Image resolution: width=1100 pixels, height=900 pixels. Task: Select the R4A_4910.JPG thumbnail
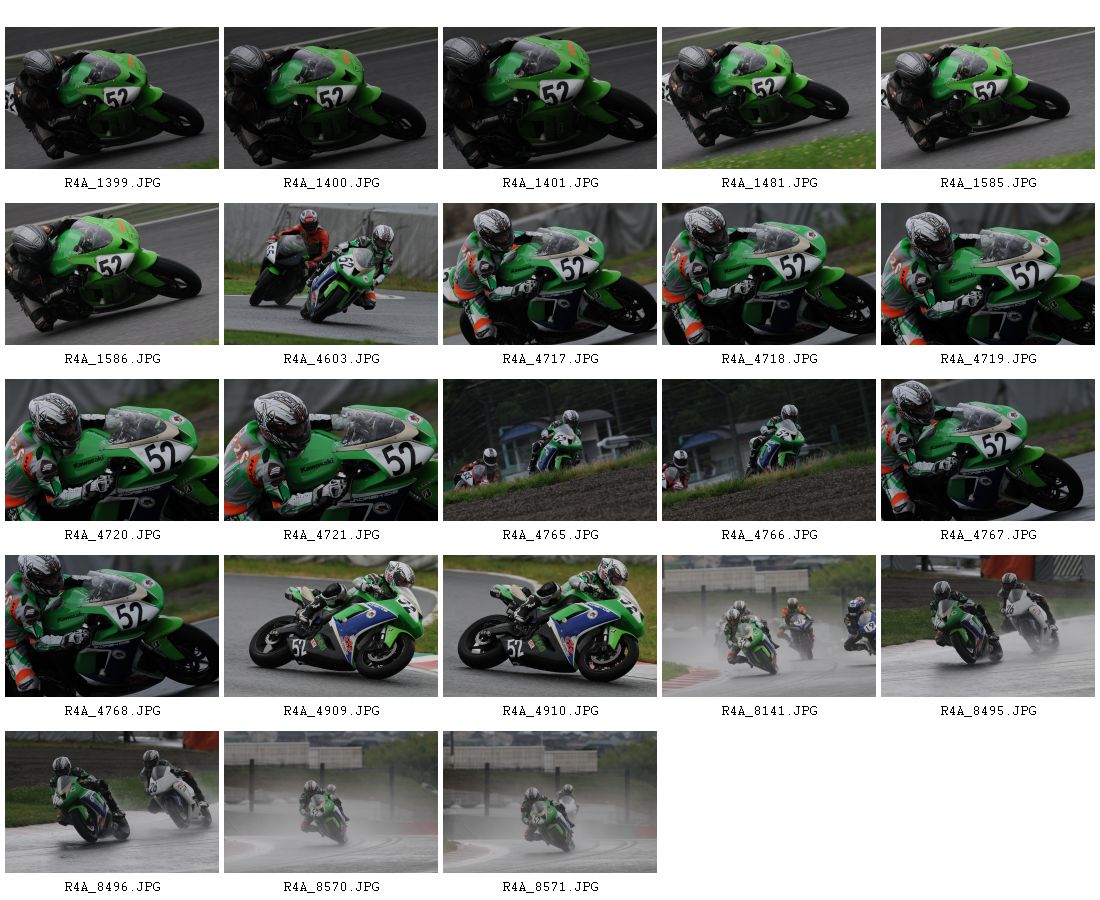click(x=549, y=626)
